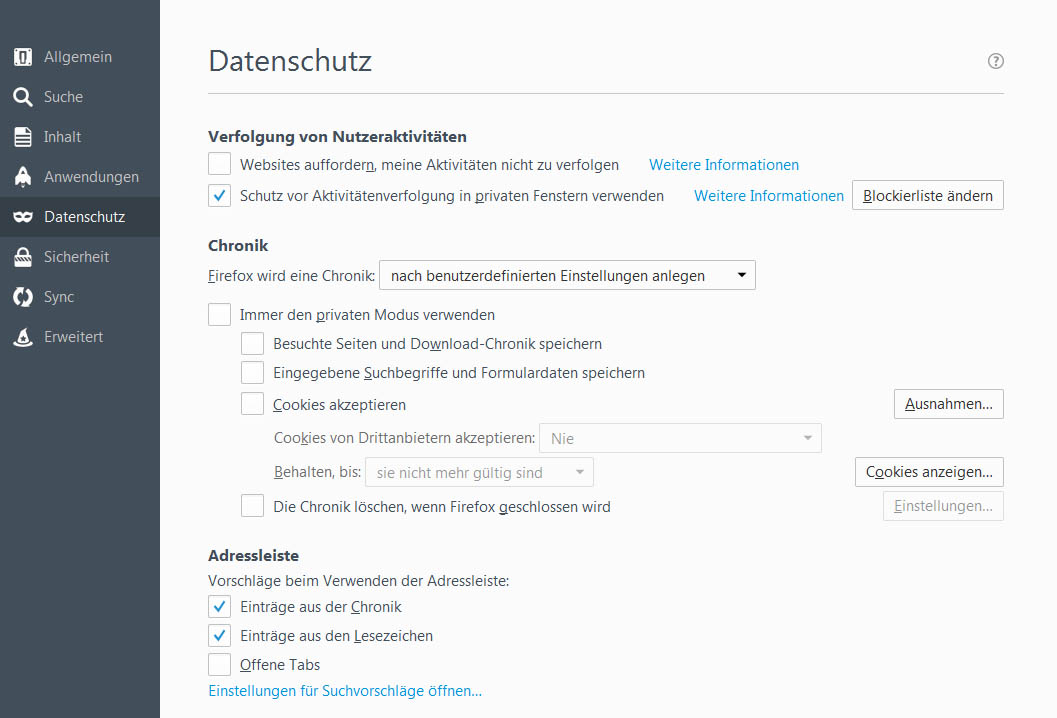This screenshot has height=718, width=1057.
Task: Click the Sicherheit lock icon
Action: [23, 257]
